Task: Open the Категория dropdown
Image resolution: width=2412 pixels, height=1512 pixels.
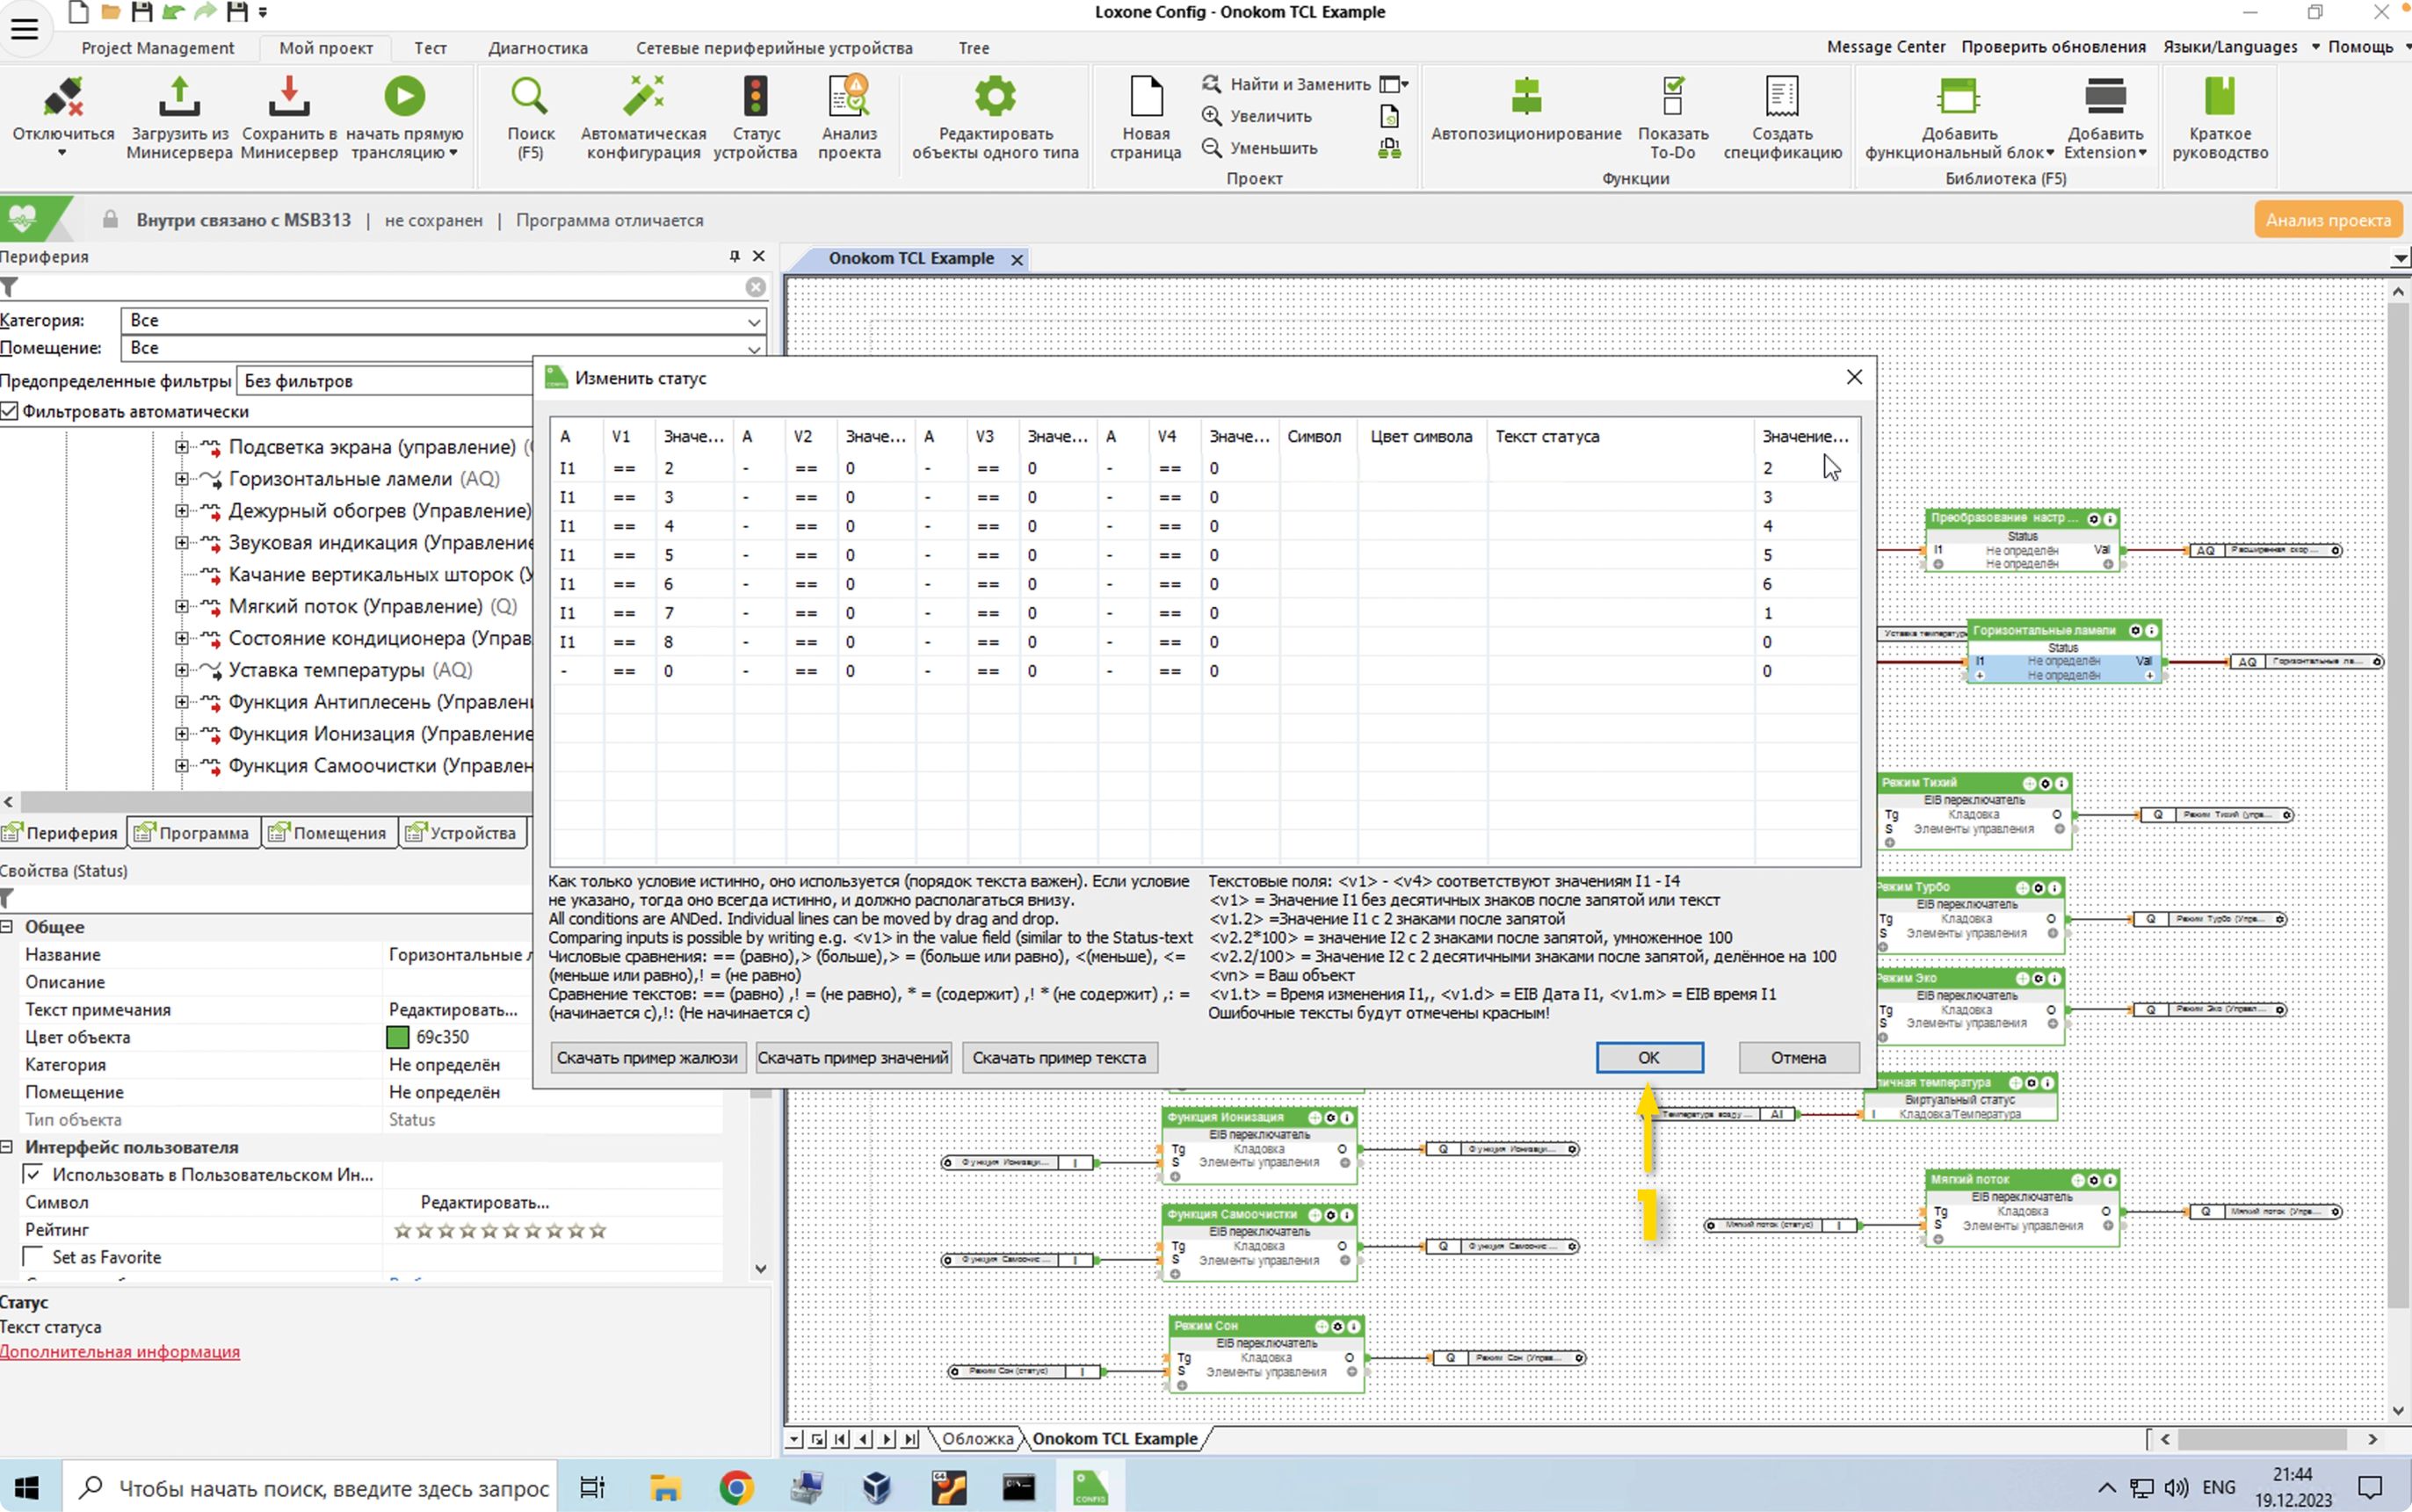Action: tap(753, 321)
